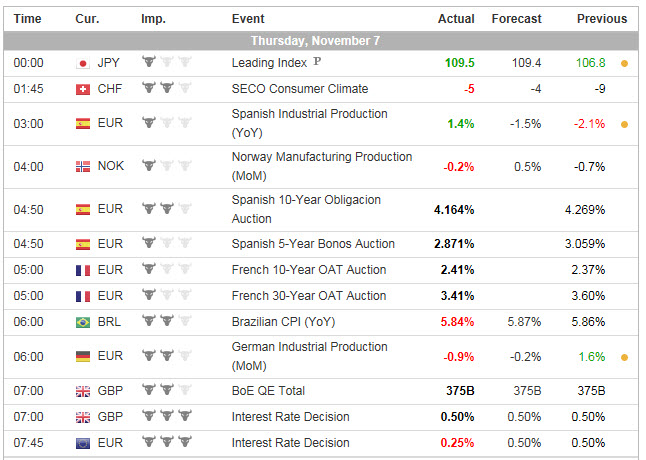Click the Thursday, November 7 date bar
Viewport: 646px width, 460px height.
(322, 41)
